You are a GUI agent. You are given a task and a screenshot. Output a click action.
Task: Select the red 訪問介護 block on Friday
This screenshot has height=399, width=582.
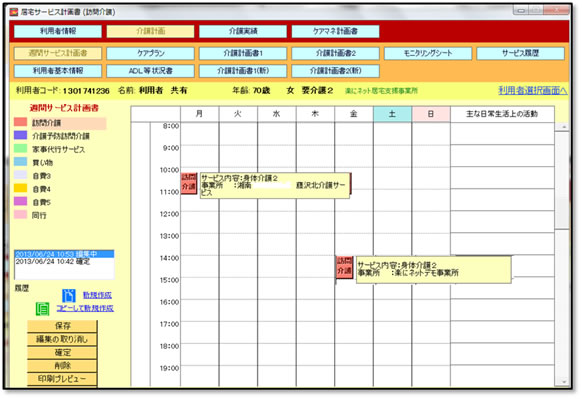coord(344,267)
